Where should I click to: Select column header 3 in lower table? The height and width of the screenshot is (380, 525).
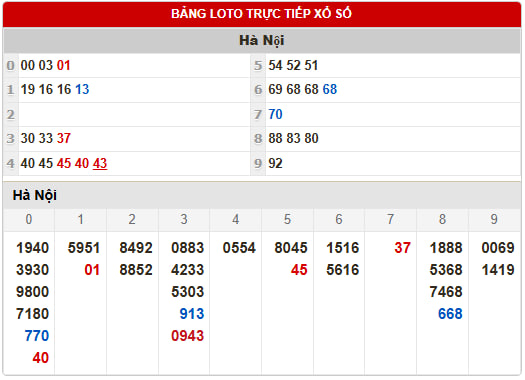tap(184, 219)
